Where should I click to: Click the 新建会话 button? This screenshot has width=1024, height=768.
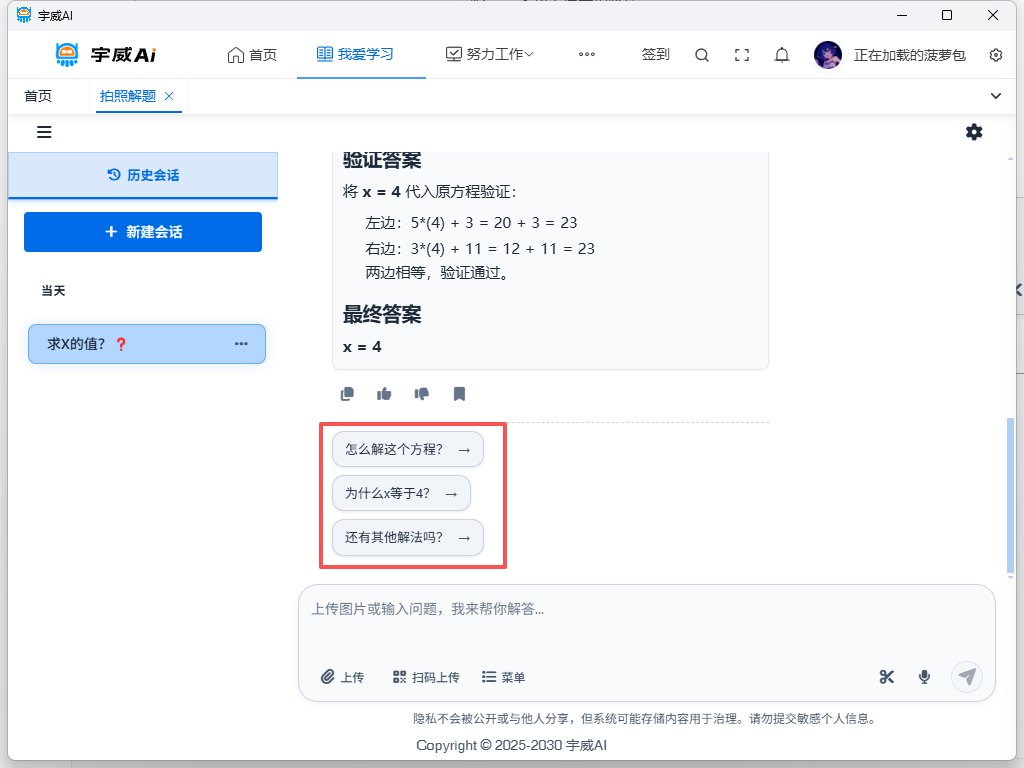click(x=143, y=232)
